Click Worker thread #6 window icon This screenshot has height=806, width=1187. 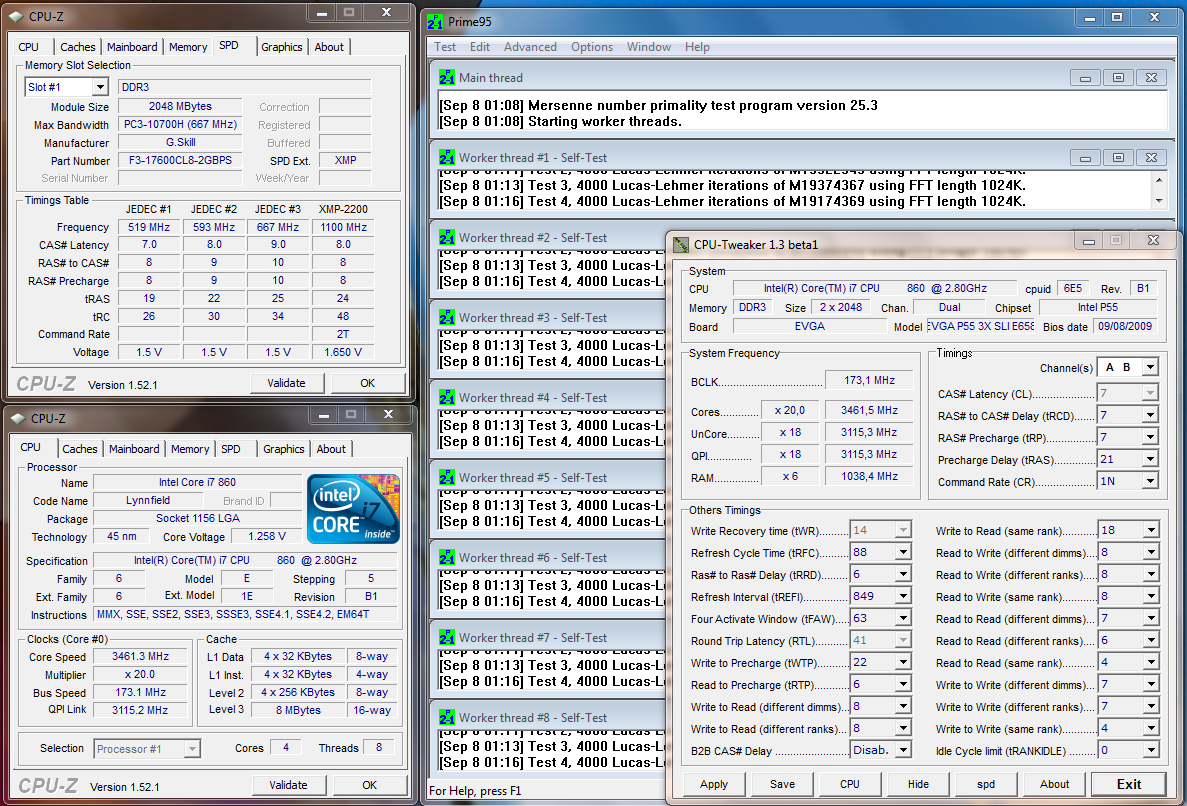click(447, 558)
